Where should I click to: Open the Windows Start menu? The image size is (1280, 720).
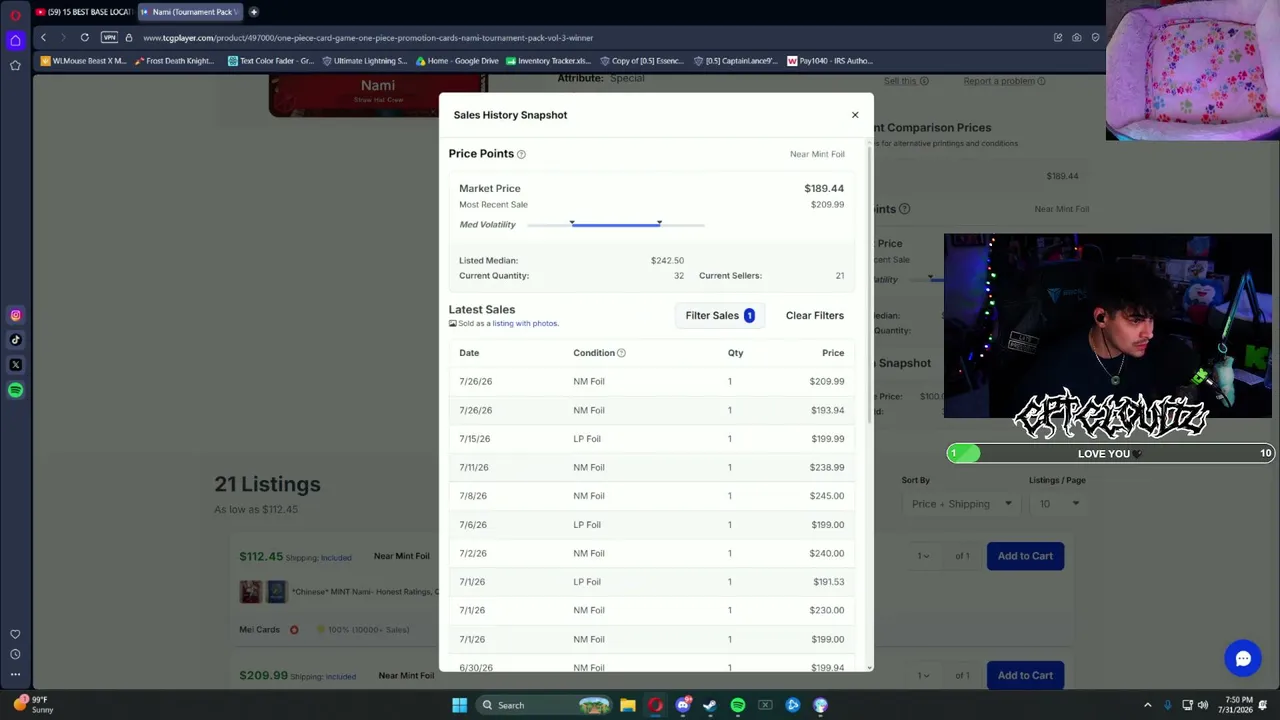pyautogui.click(x=459, y=705)
